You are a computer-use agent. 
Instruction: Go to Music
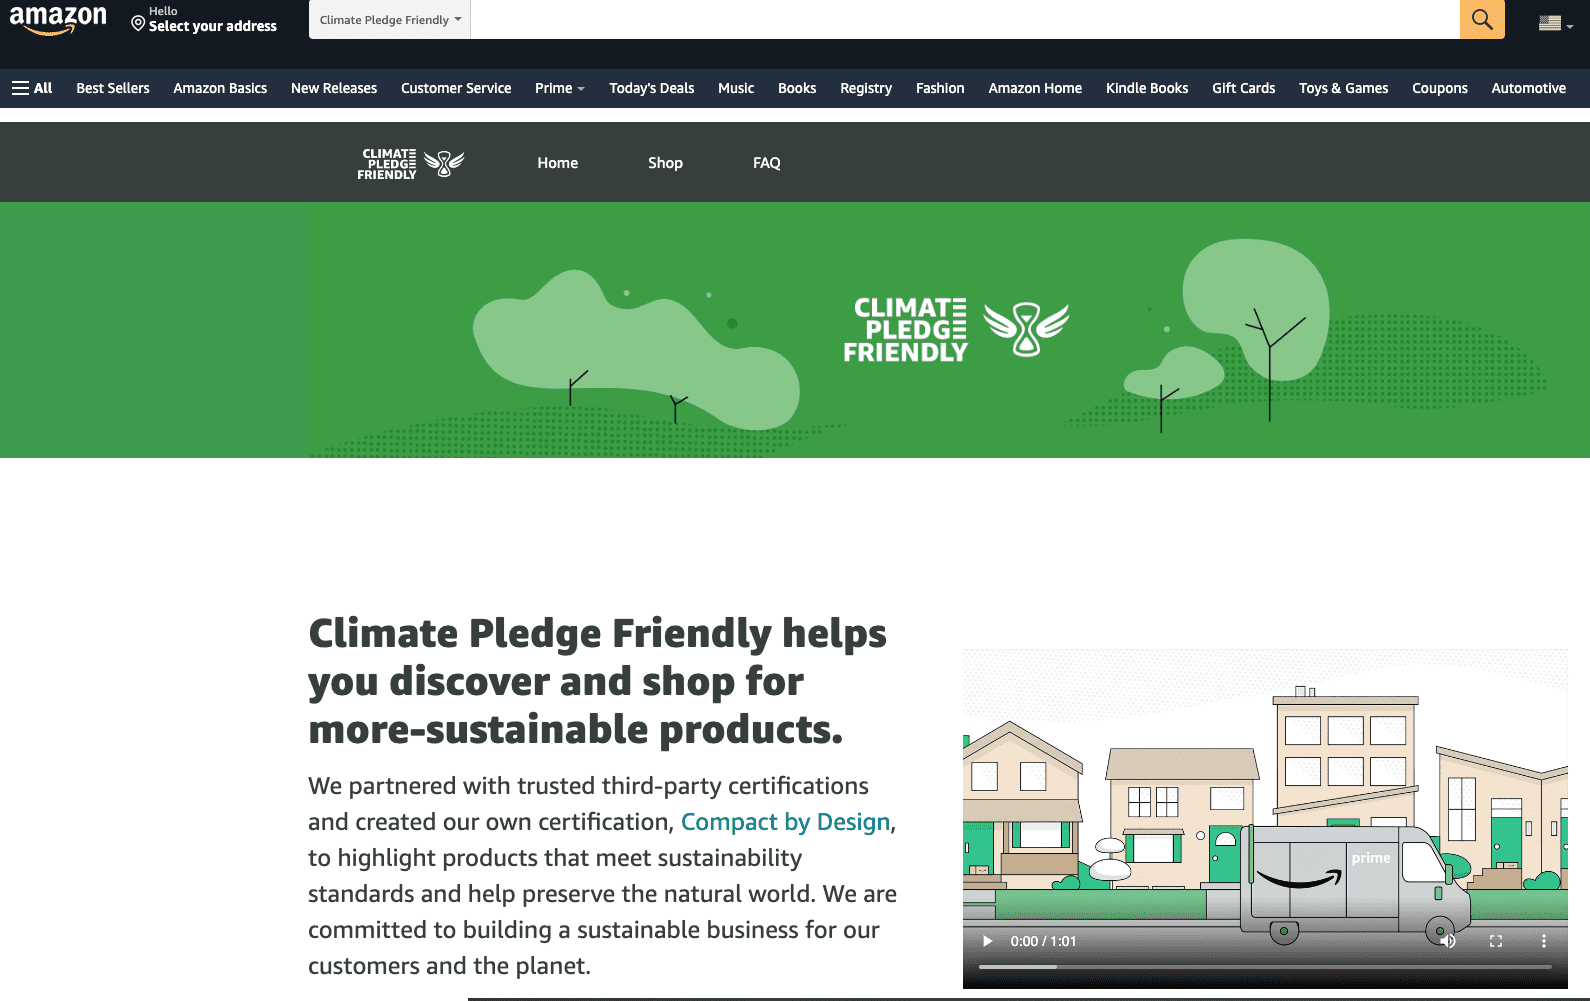click(736, 88)
